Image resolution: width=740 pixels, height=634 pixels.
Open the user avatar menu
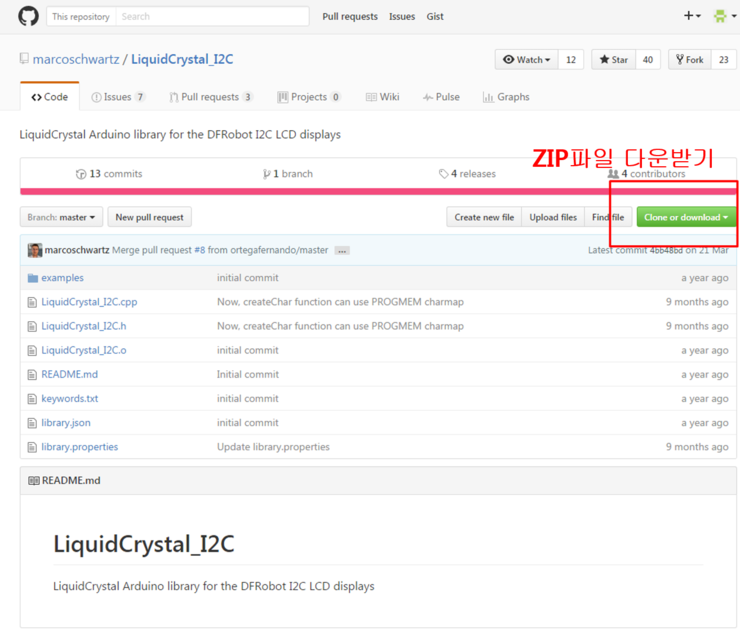pyautogui.click(x=725, y=16)
